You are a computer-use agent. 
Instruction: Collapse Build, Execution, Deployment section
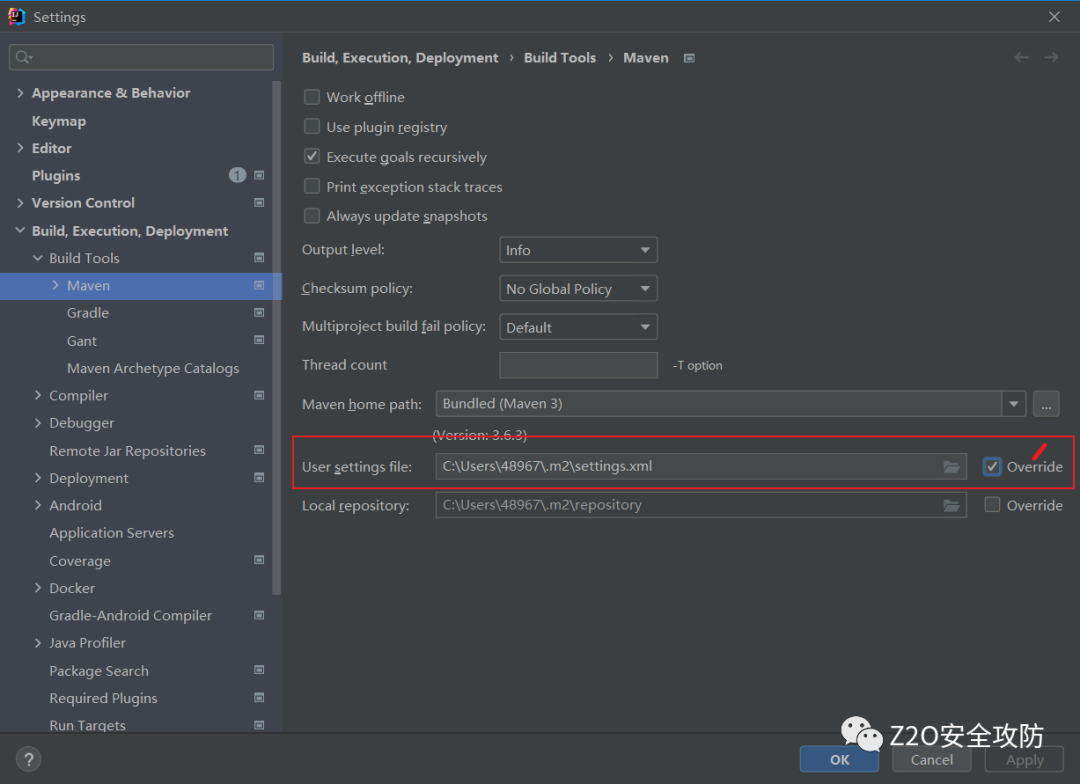coord(20,230)
